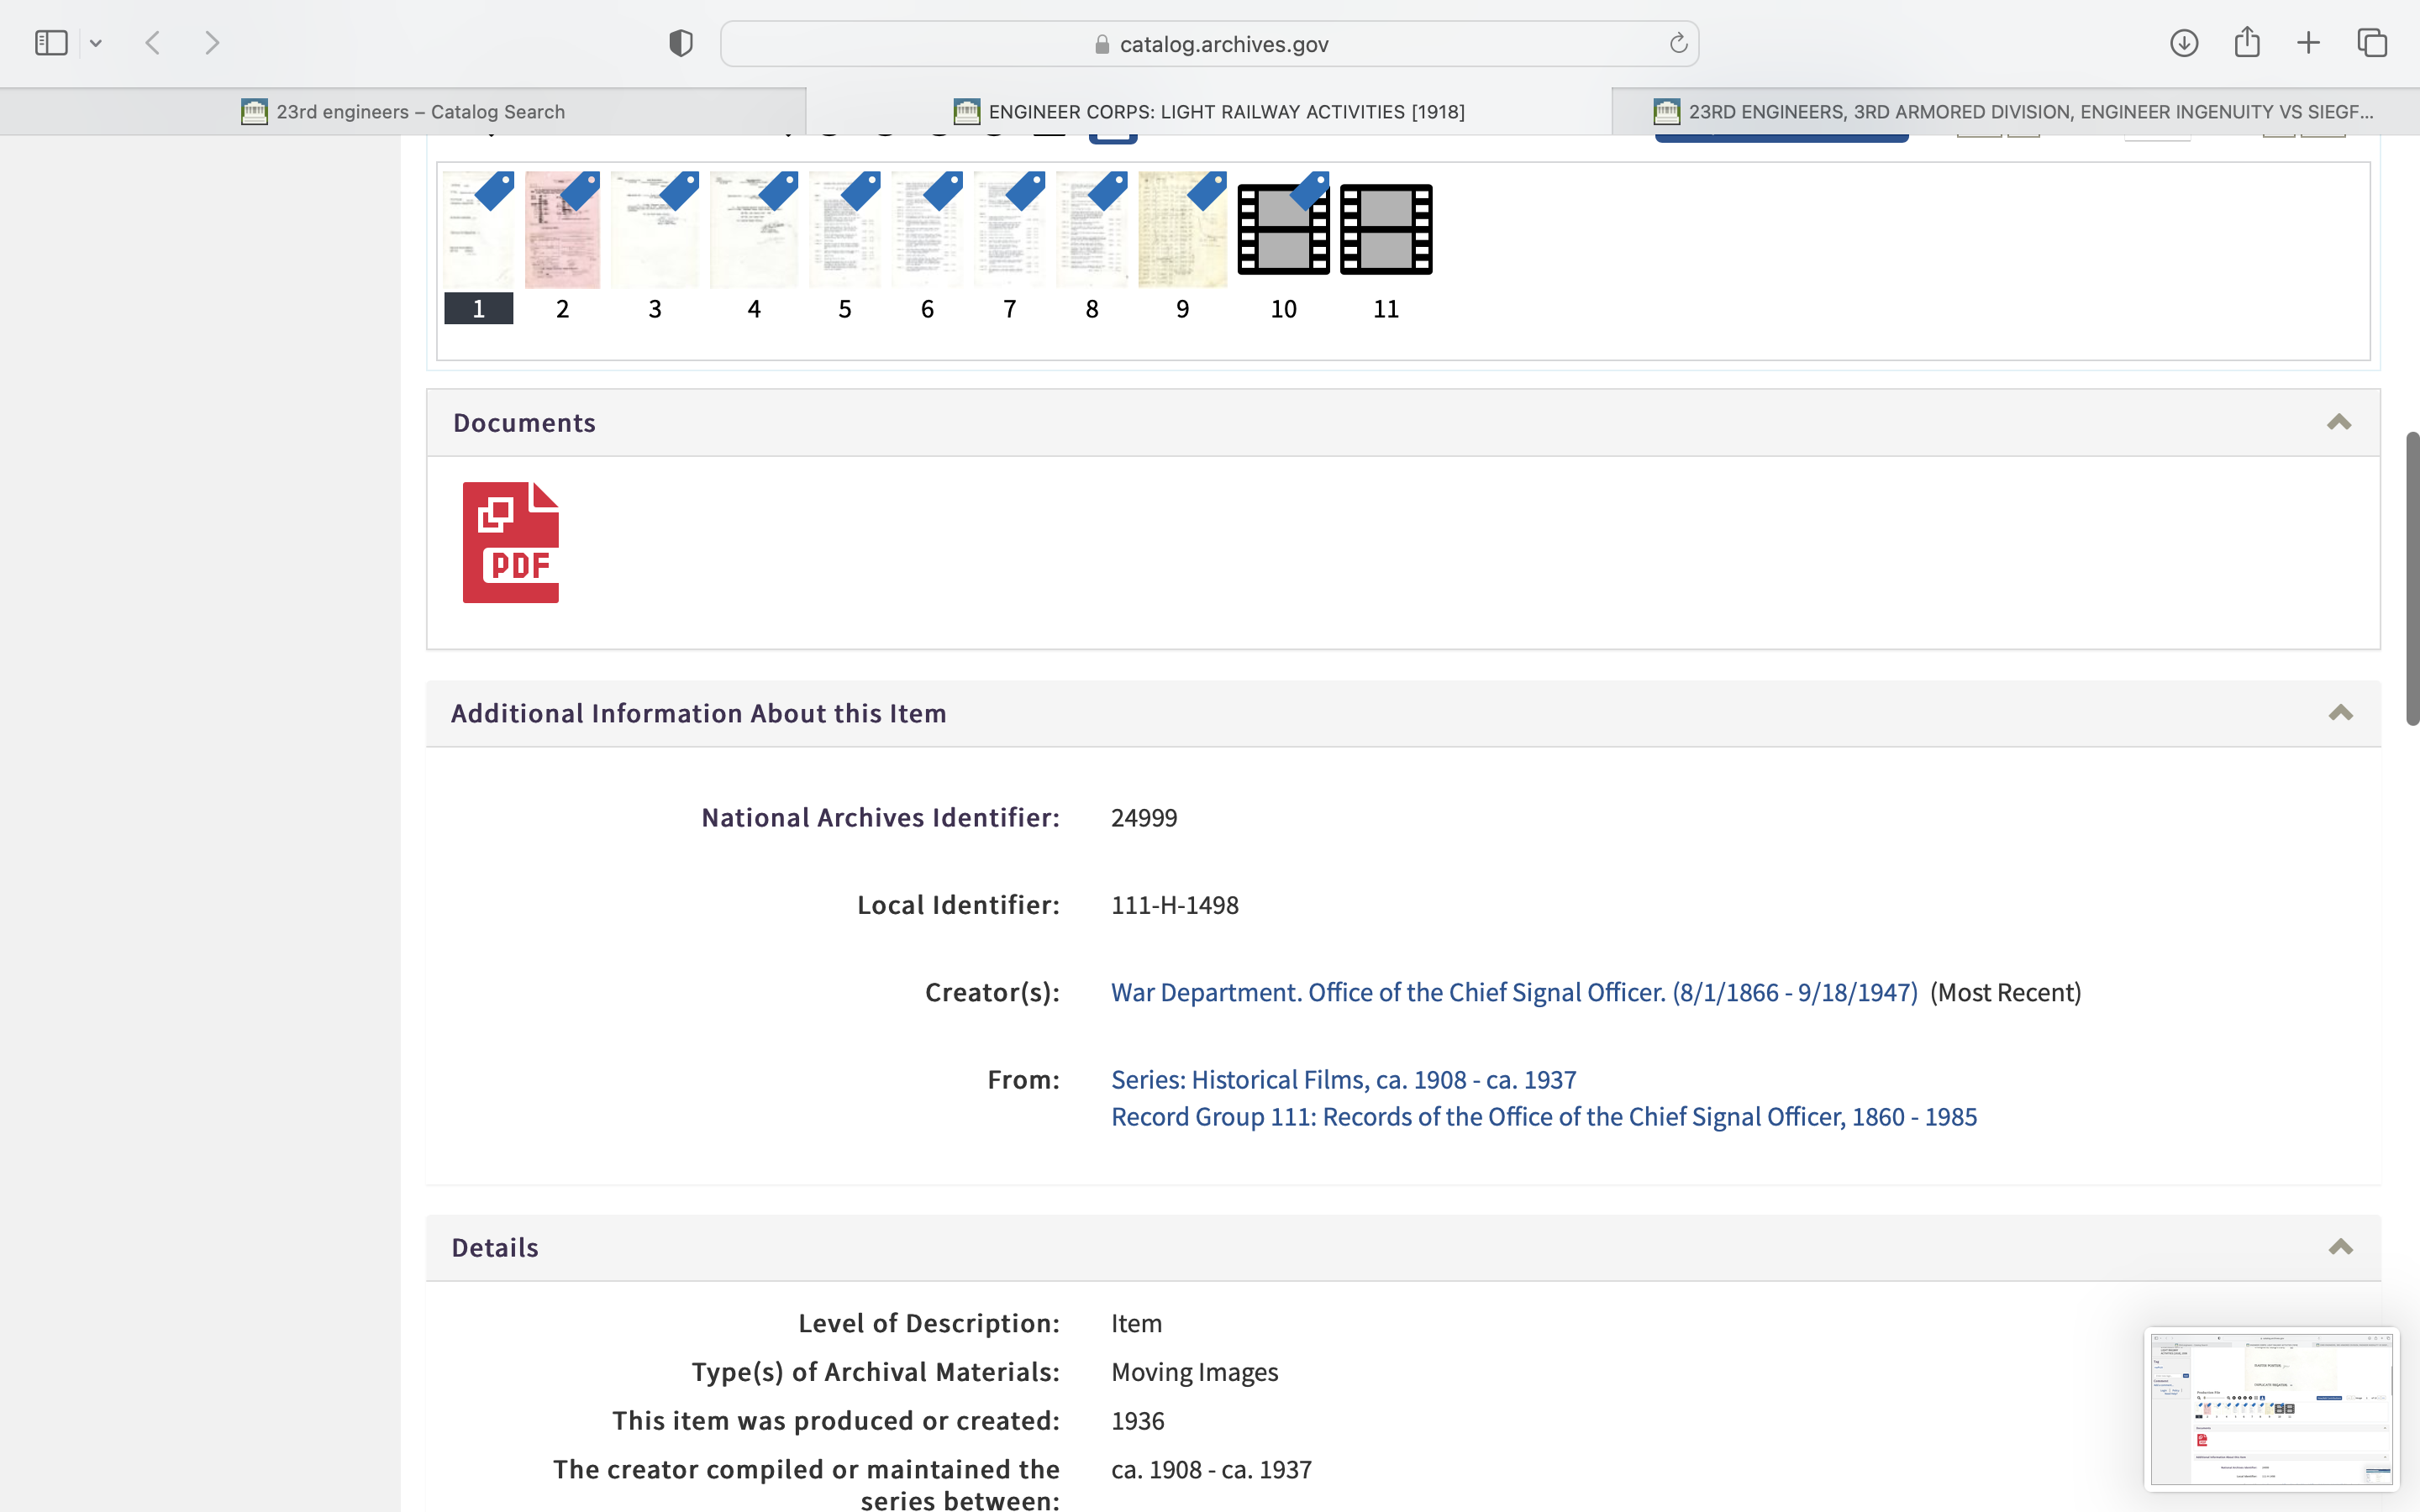
Task: Click the film strip icon numbered 11
Action: [x=1385, y=229]
